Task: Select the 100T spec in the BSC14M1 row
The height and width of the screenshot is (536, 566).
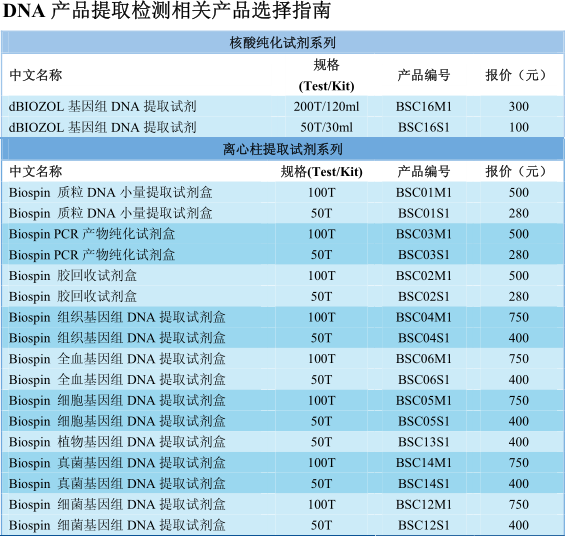Action: point(321,463)
